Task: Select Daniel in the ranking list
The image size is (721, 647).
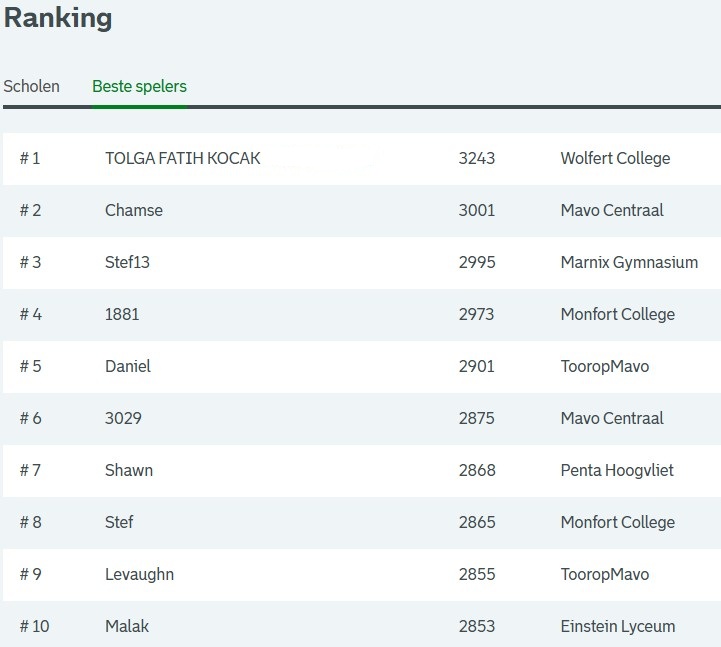Action: pos(127,366)
